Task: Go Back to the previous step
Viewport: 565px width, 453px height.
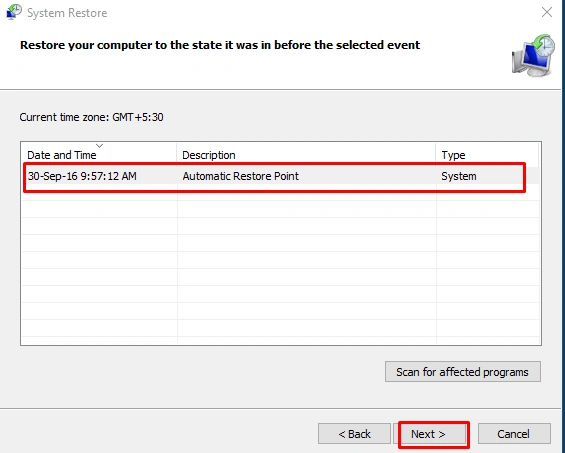Action: 354,434
